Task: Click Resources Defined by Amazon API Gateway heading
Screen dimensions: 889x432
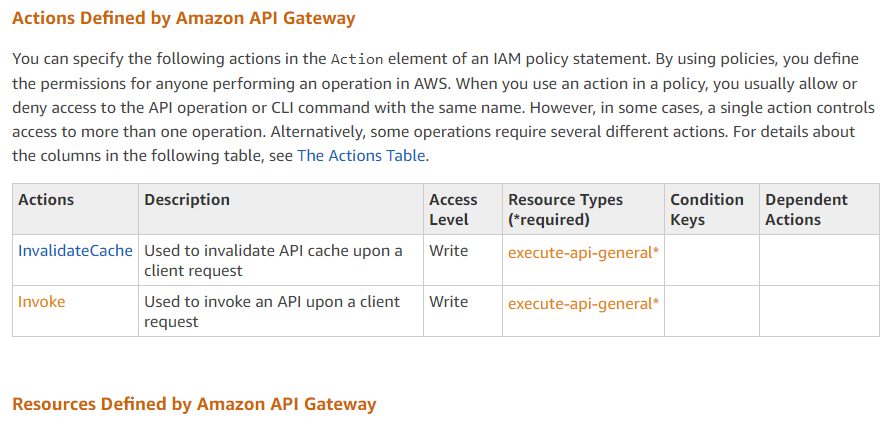Action: tap(194, 404)
